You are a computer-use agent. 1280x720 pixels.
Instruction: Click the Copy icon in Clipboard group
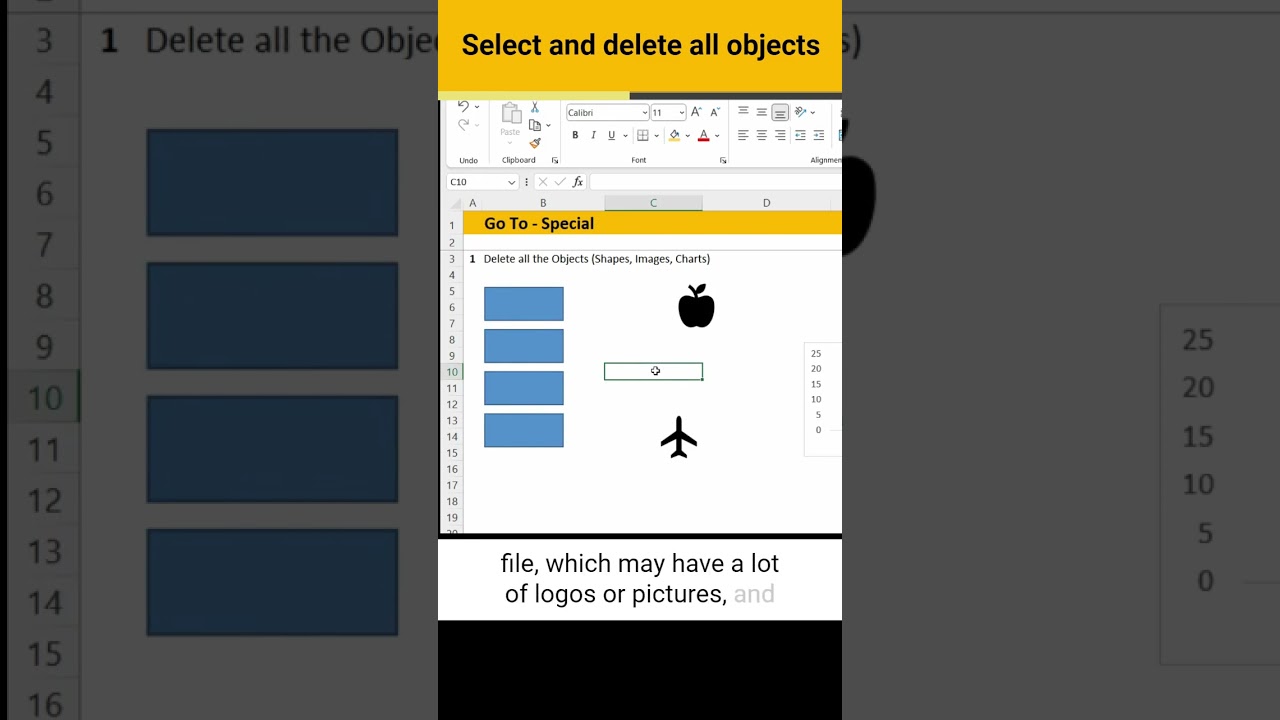point(535,125)
